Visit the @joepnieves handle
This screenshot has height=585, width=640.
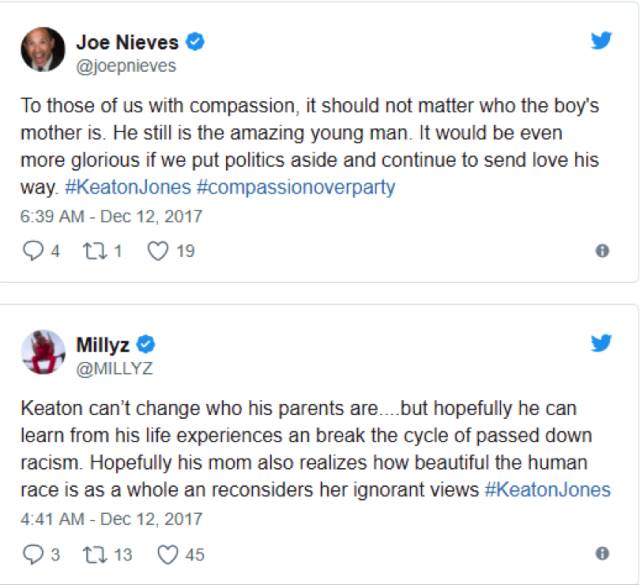[x=126, y=66]
